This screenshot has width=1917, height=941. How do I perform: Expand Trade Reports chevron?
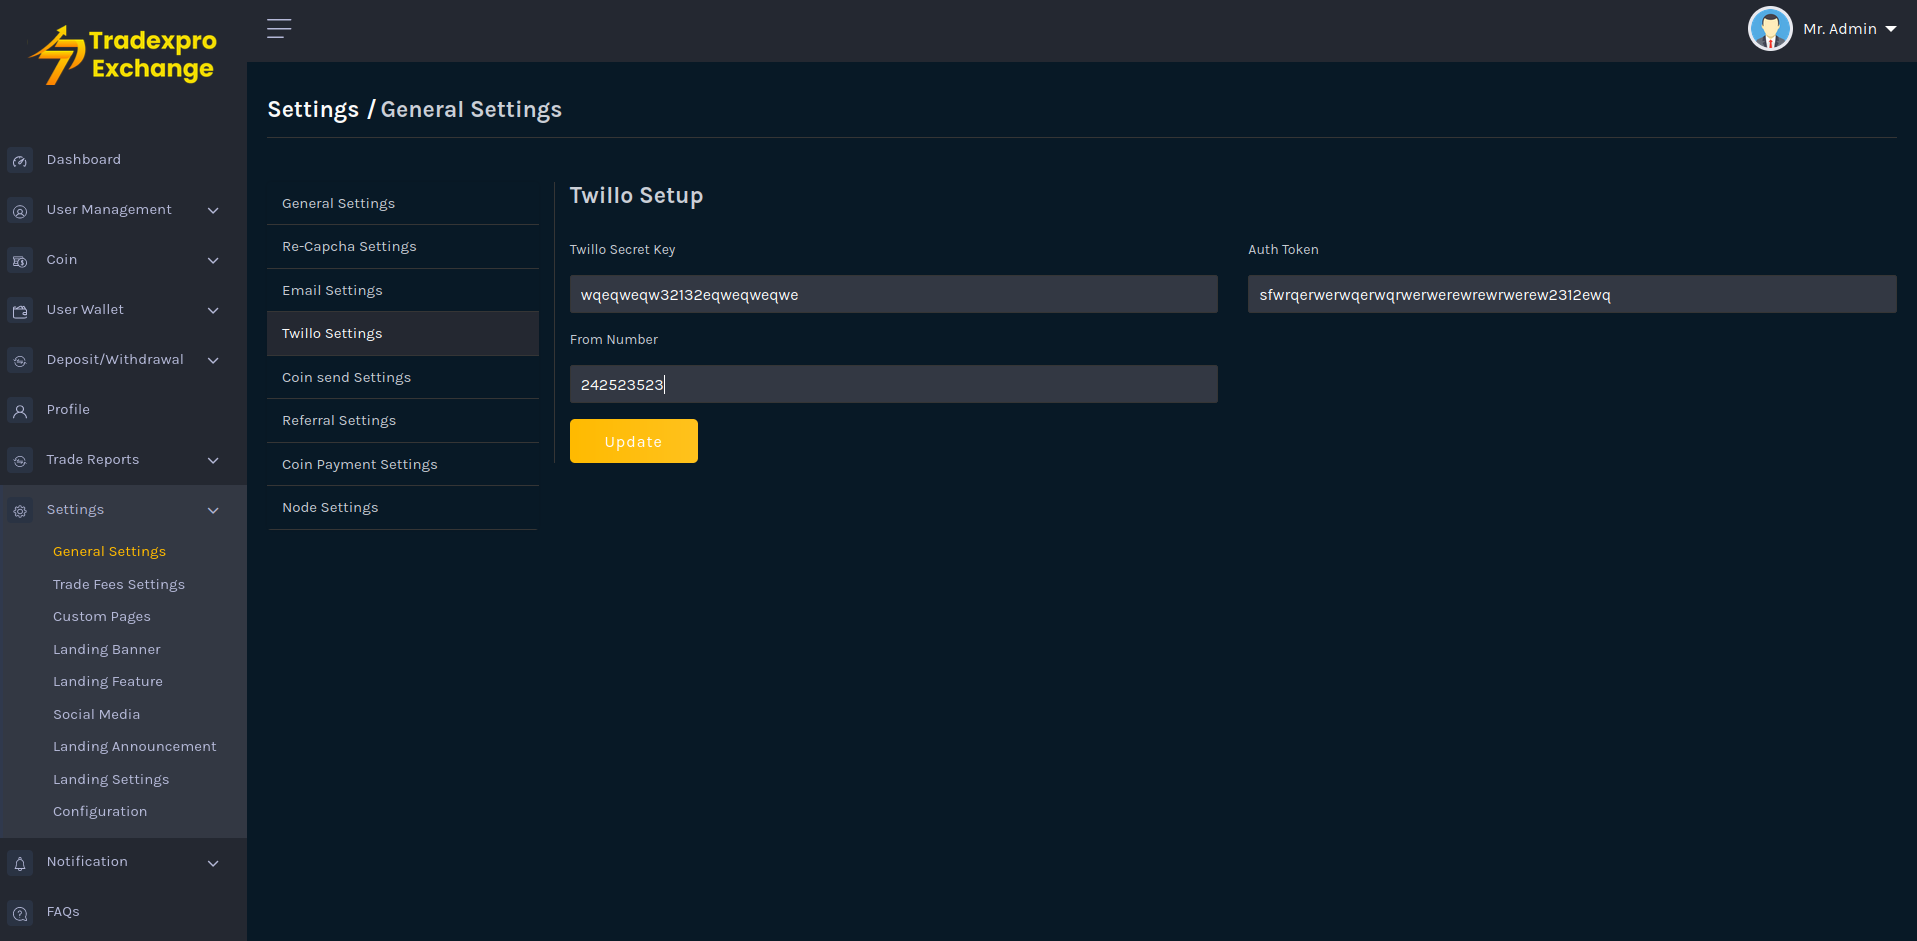(213, 461)
